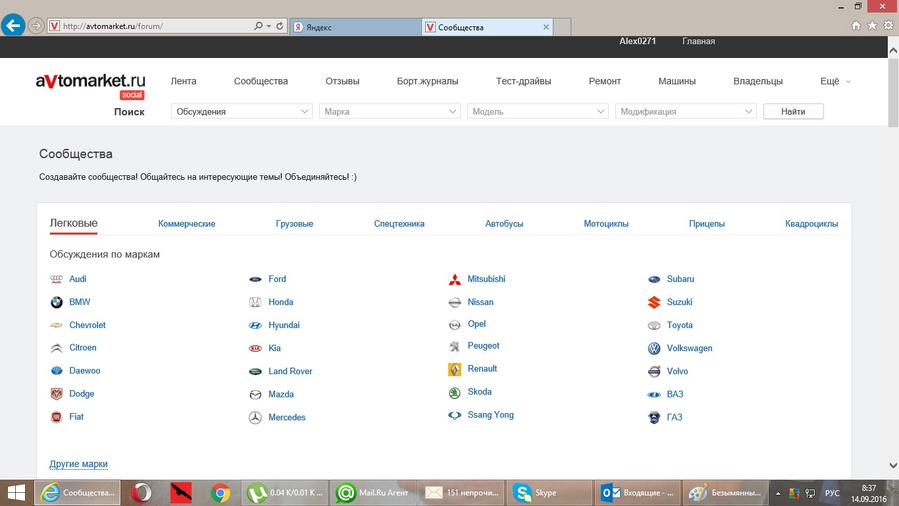Click the Honda logo icon
The width and height of the screenshot is (899, 506).
pos(255,302)
